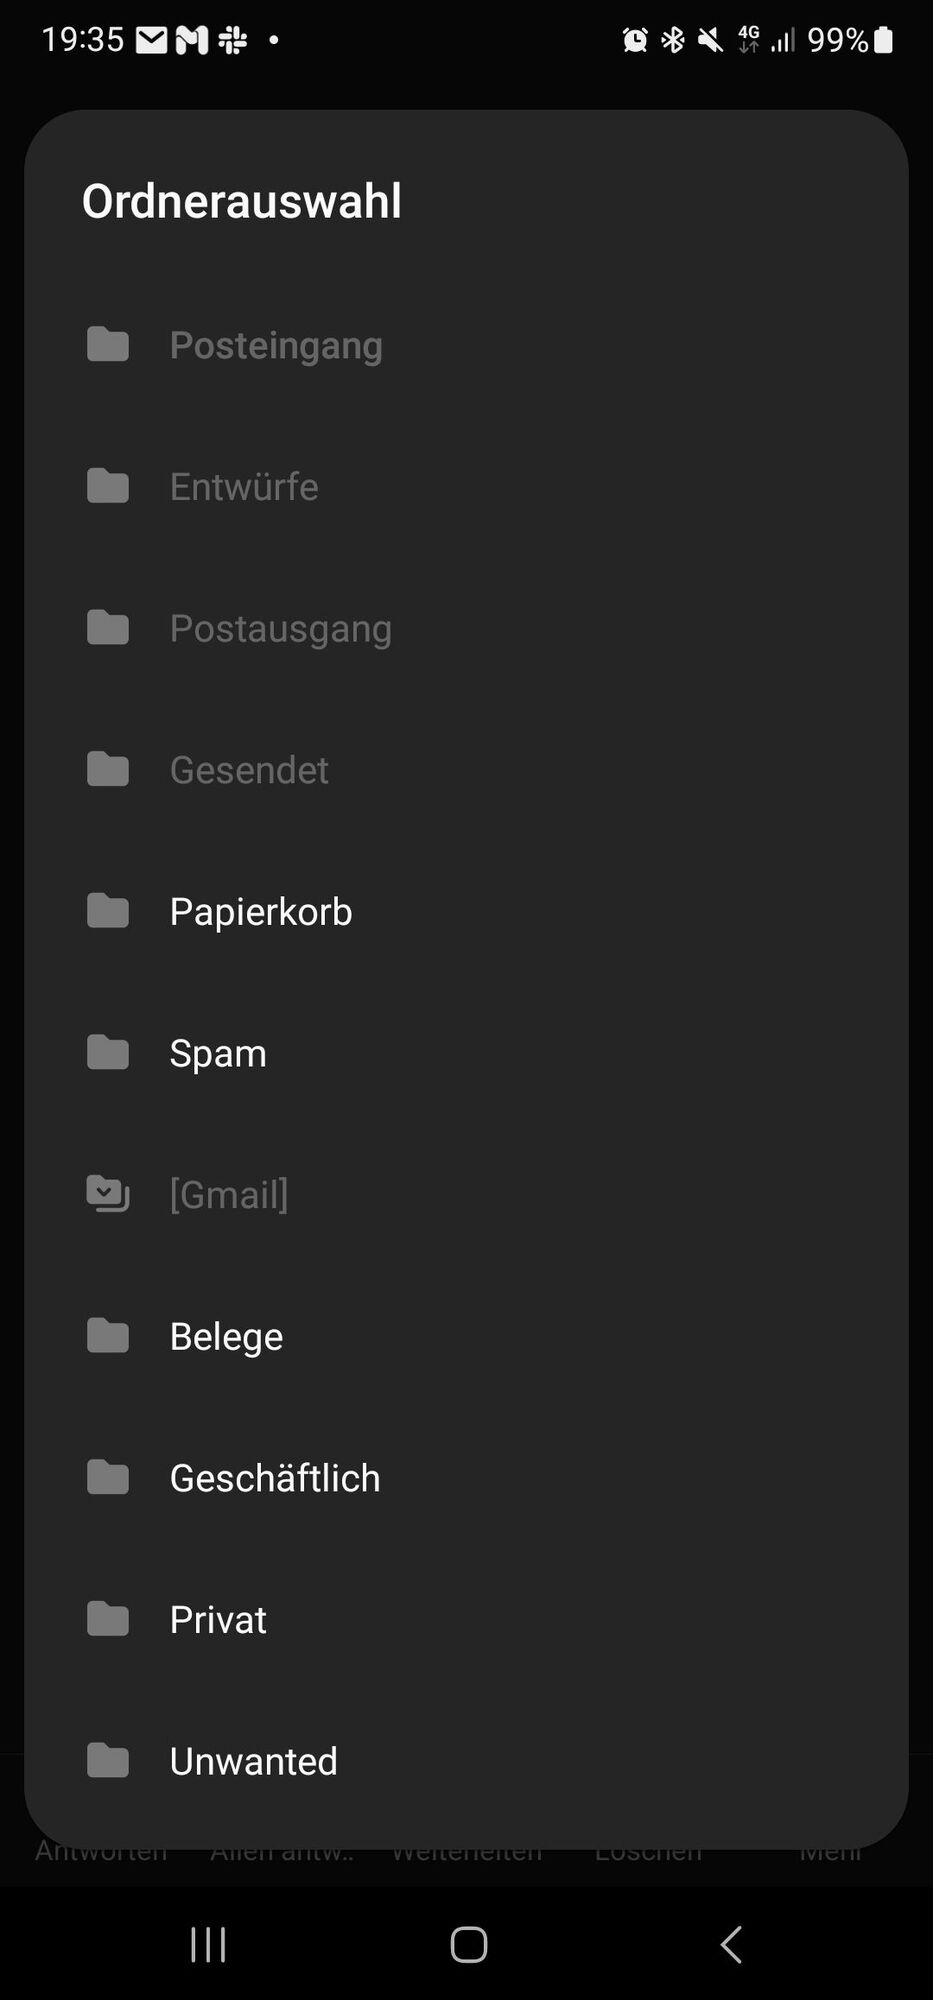Tap the folder icon next to Geschäftlich

[108, 1477]
